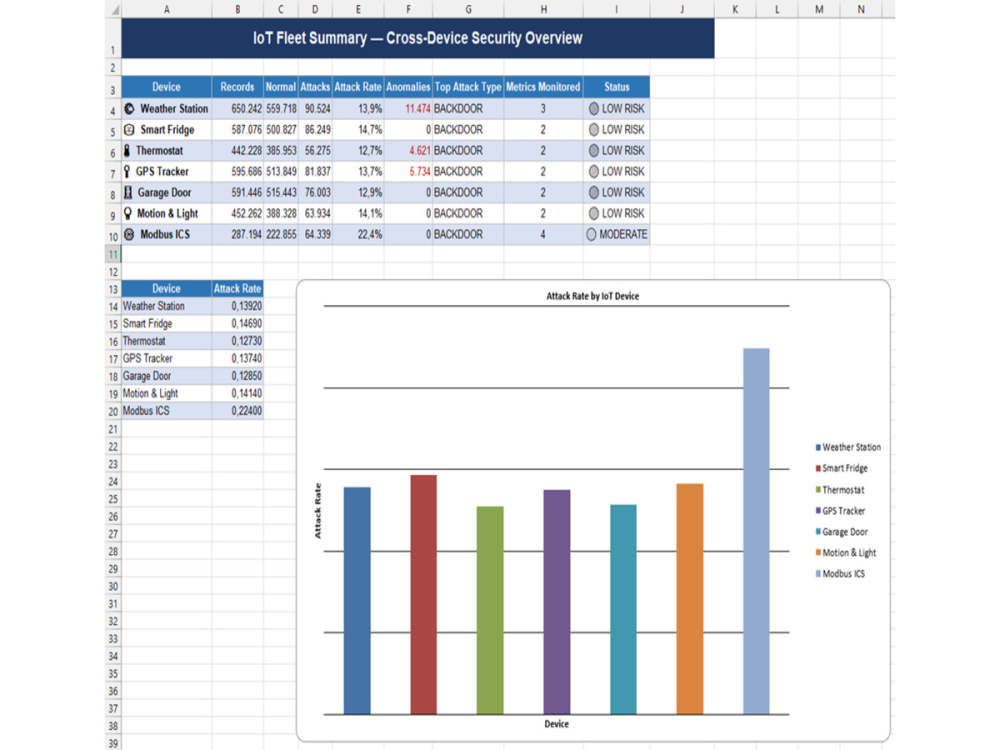
Task: Select column F header
Action: click(408, 9)
